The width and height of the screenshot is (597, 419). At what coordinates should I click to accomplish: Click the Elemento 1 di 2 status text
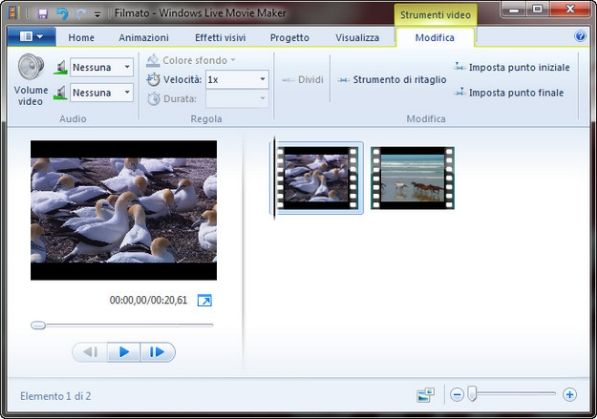(x=56, y=396)
